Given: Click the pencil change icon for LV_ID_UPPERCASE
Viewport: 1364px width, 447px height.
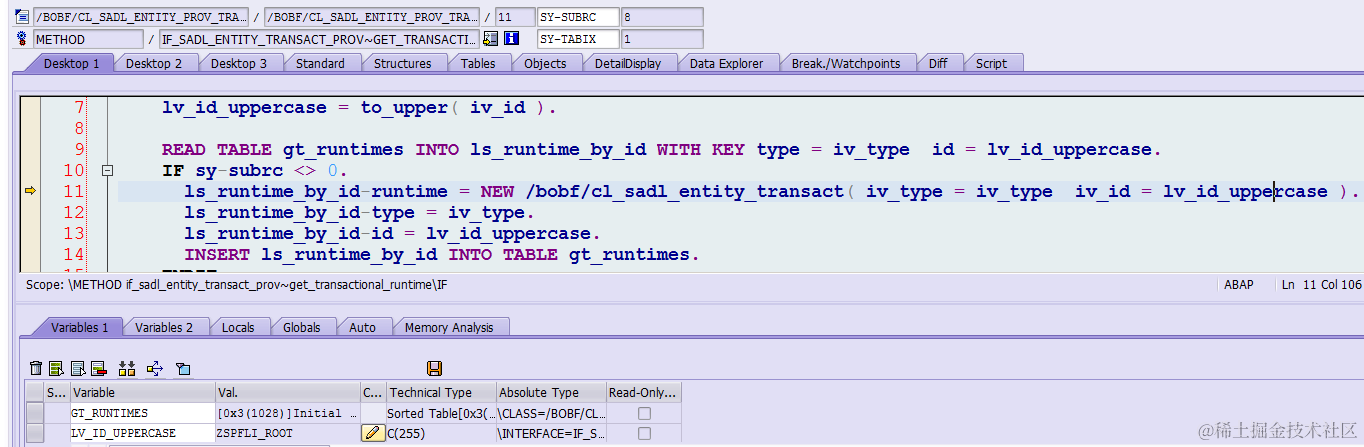Looking at the screenshot, I should click(x=373, y=433).
